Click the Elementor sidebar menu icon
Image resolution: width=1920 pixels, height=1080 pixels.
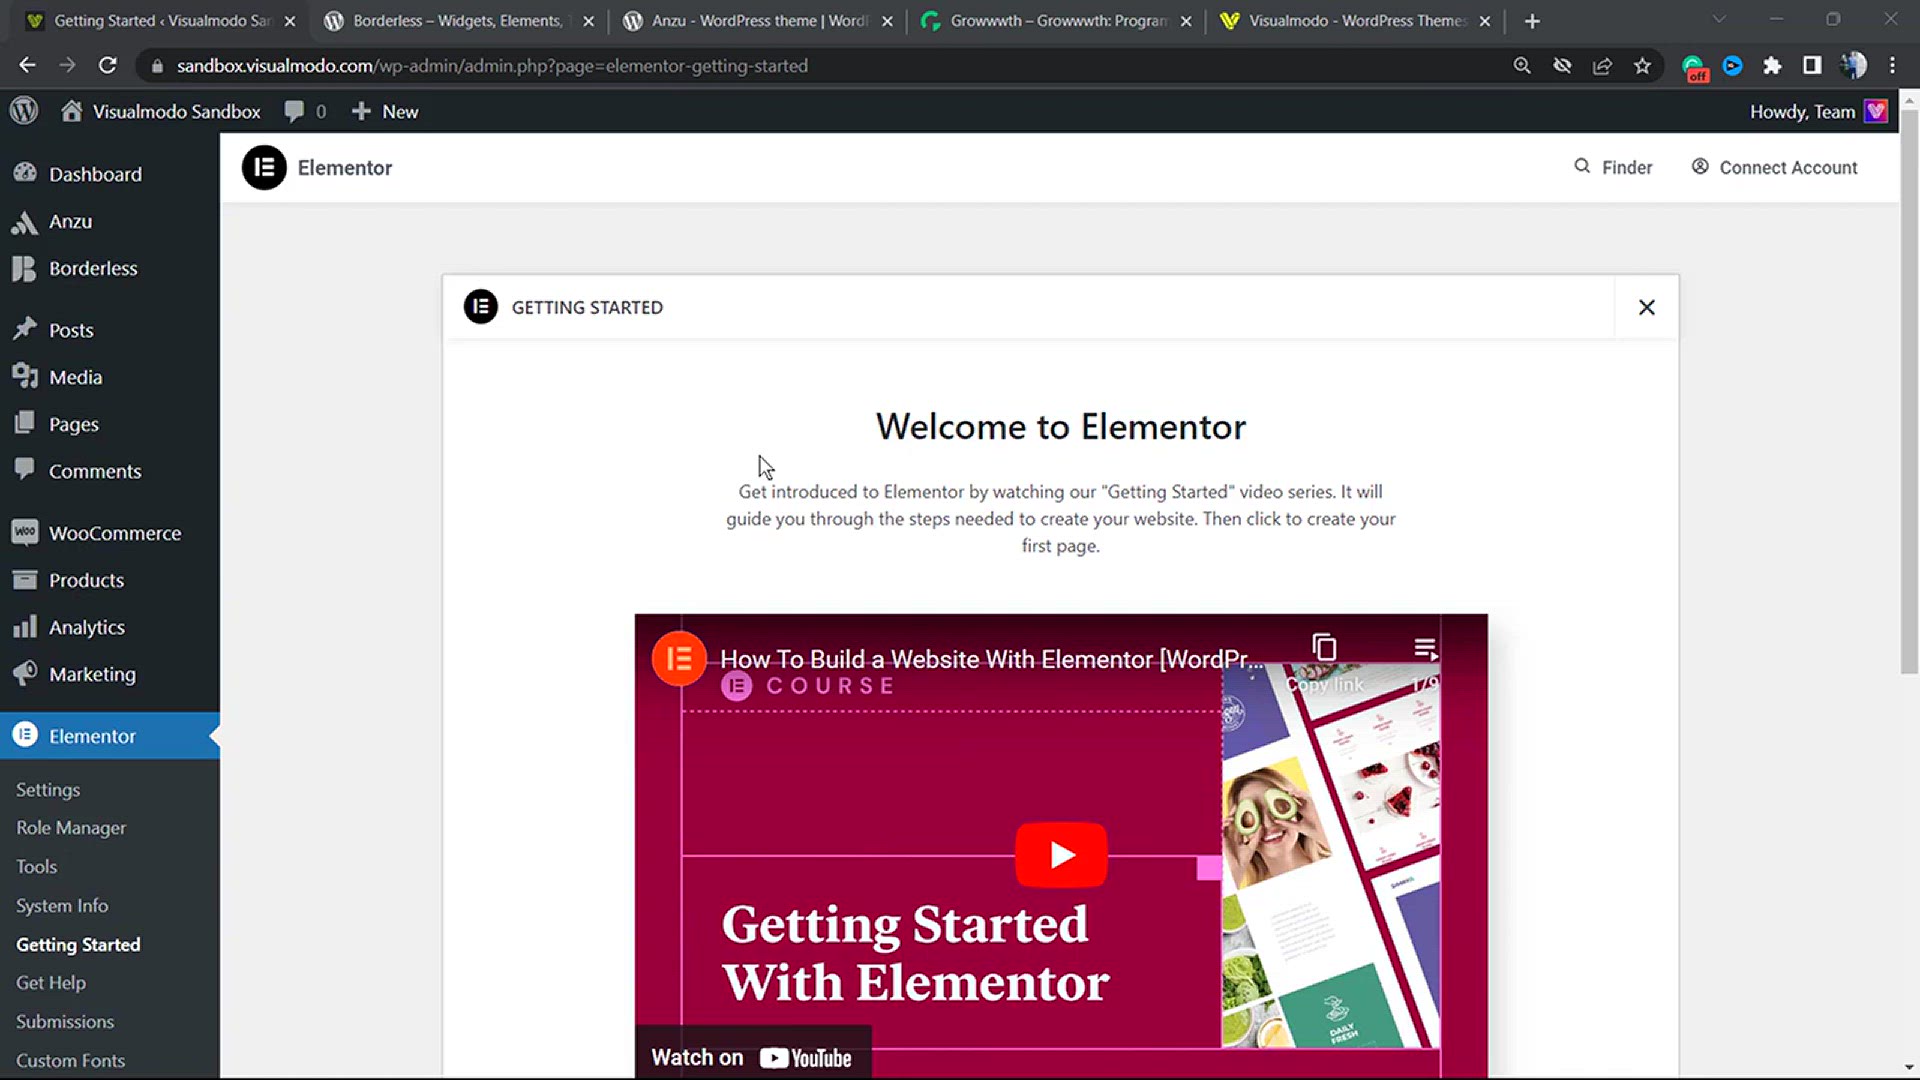25,735
